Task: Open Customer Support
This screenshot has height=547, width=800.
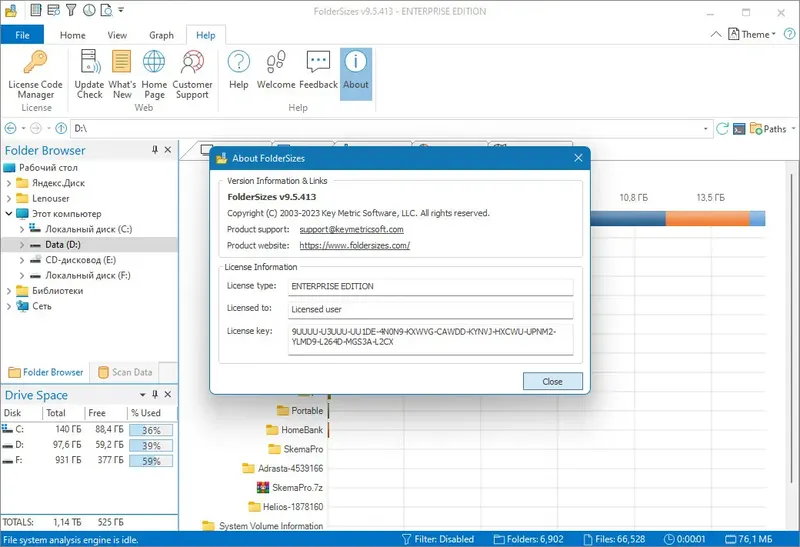Action: coord(192,74)
